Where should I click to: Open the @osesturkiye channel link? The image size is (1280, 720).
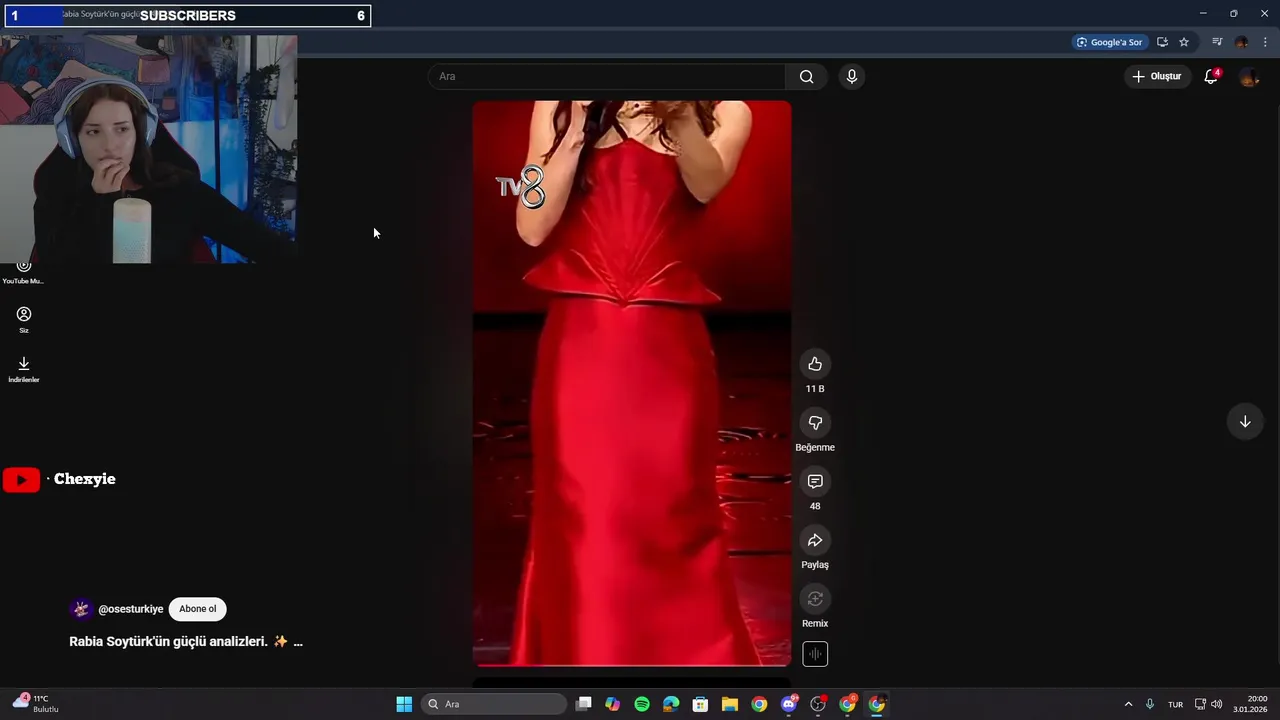coord(131,609)
